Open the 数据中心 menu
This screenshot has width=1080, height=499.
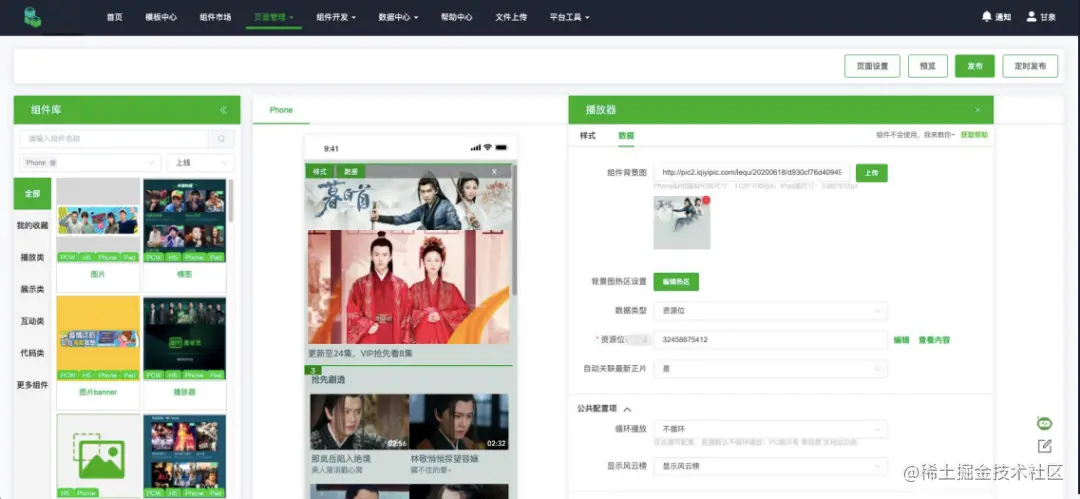click(x=398, y=17)
